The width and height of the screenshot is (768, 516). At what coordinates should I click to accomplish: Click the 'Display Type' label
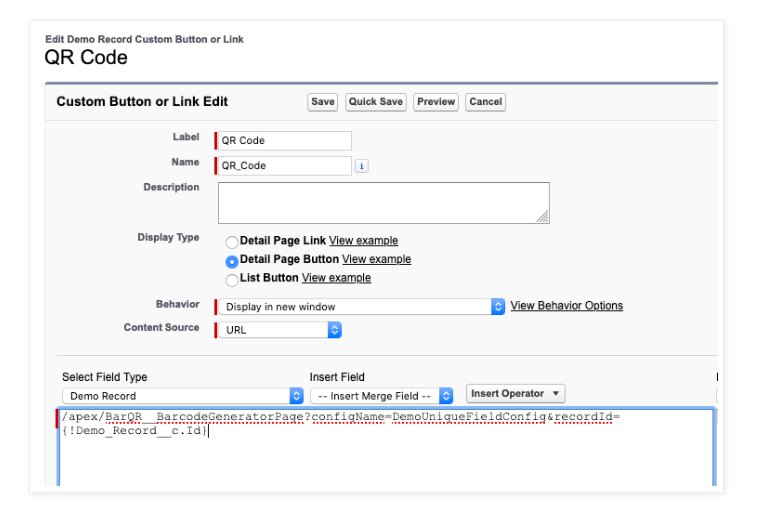pyautogui.click(x=168, y=237)
